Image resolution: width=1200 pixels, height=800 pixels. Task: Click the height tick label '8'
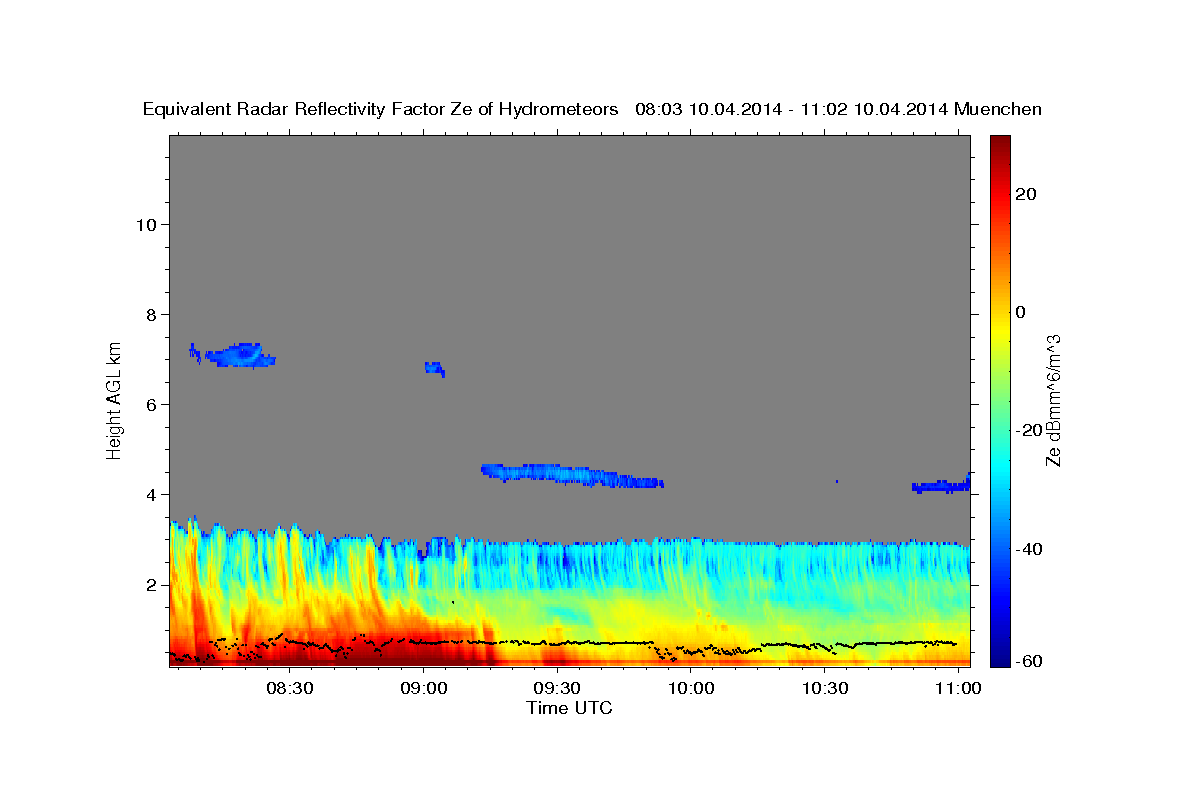pos(149,314)
